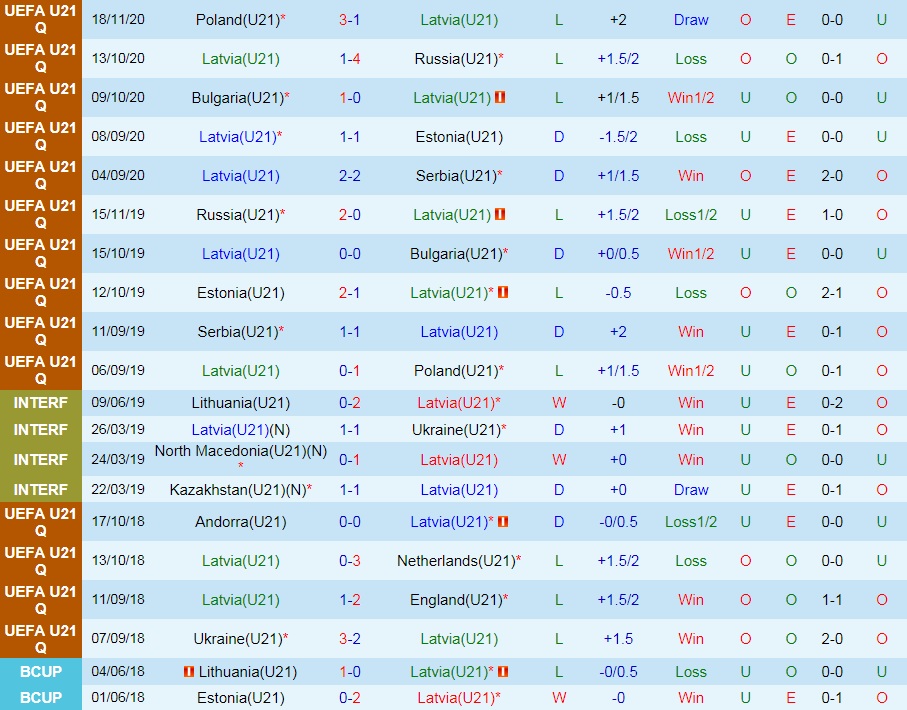The width and height of the screenshot is (907, 710).
Task: Open Kazakhstan(U21)(N) team link
Action: click(x=238, y=490)
